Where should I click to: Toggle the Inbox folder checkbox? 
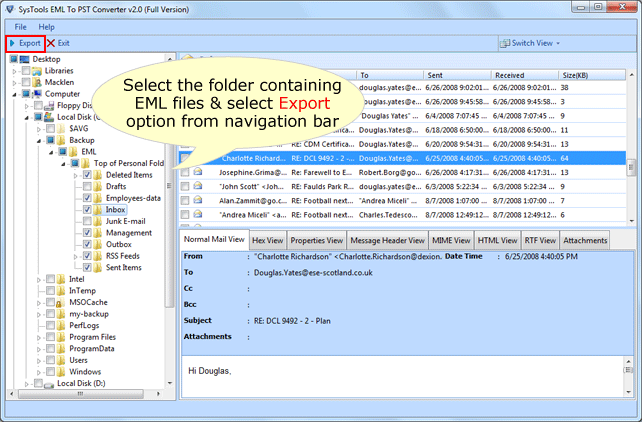pos(87,210)
